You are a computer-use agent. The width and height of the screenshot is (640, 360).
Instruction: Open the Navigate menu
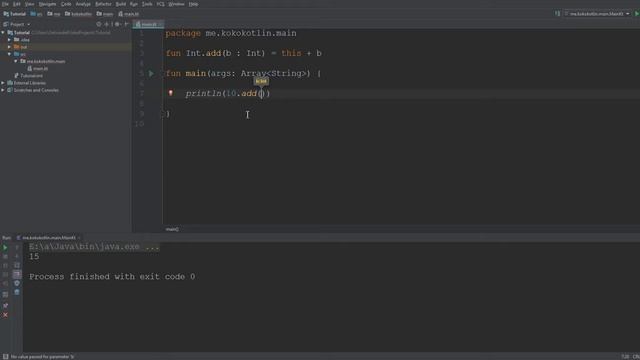(x=47, y=4)
